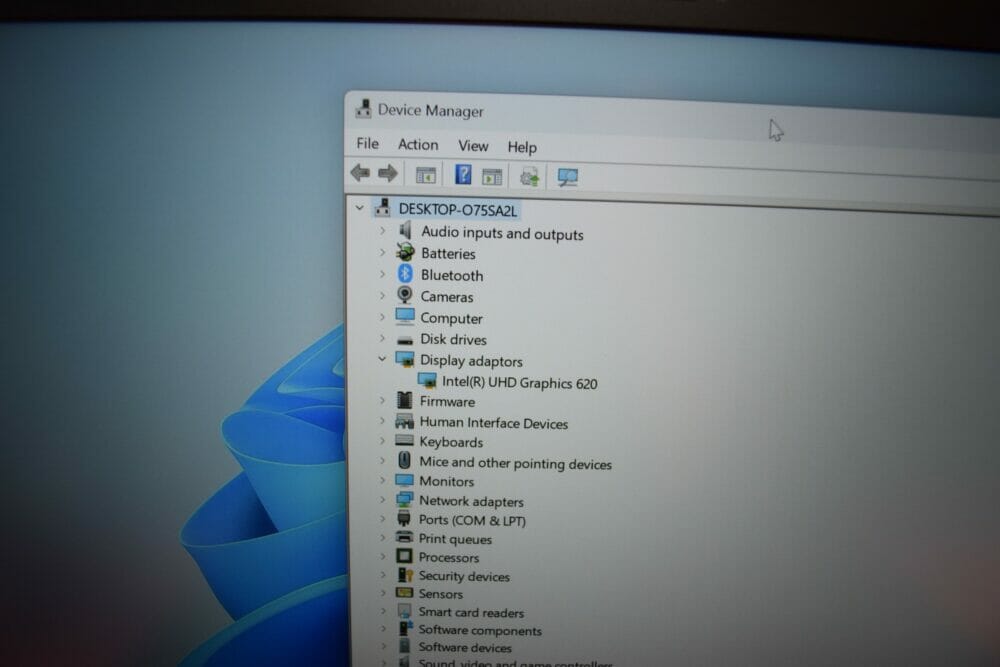The image size is (1000, 667).
Task: Select the Software components label
Action: (x=480, y=630)
